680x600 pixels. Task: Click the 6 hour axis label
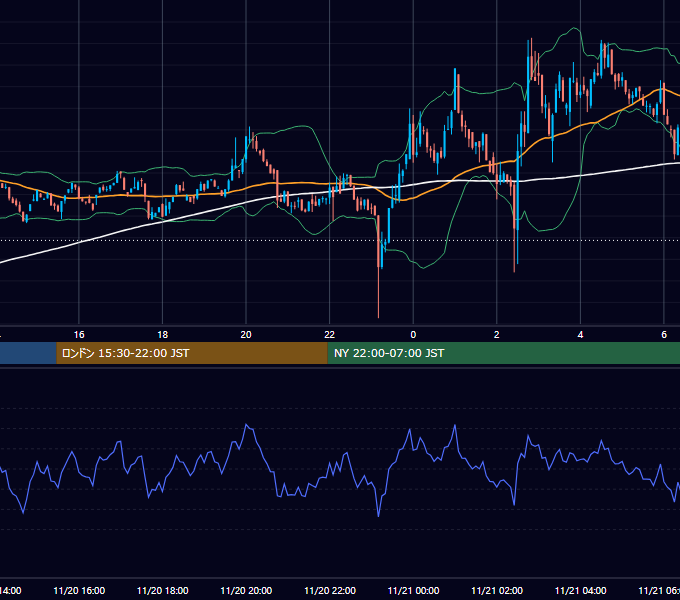tap(664, 335)
